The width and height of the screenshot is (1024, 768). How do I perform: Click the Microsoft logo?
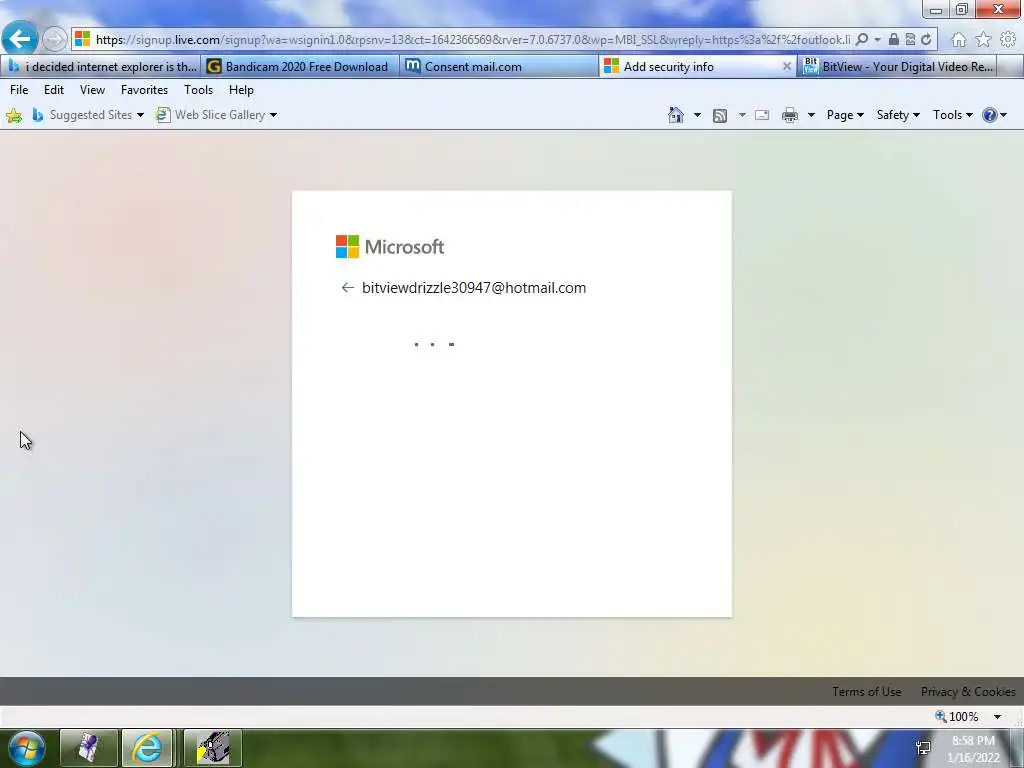390,247
